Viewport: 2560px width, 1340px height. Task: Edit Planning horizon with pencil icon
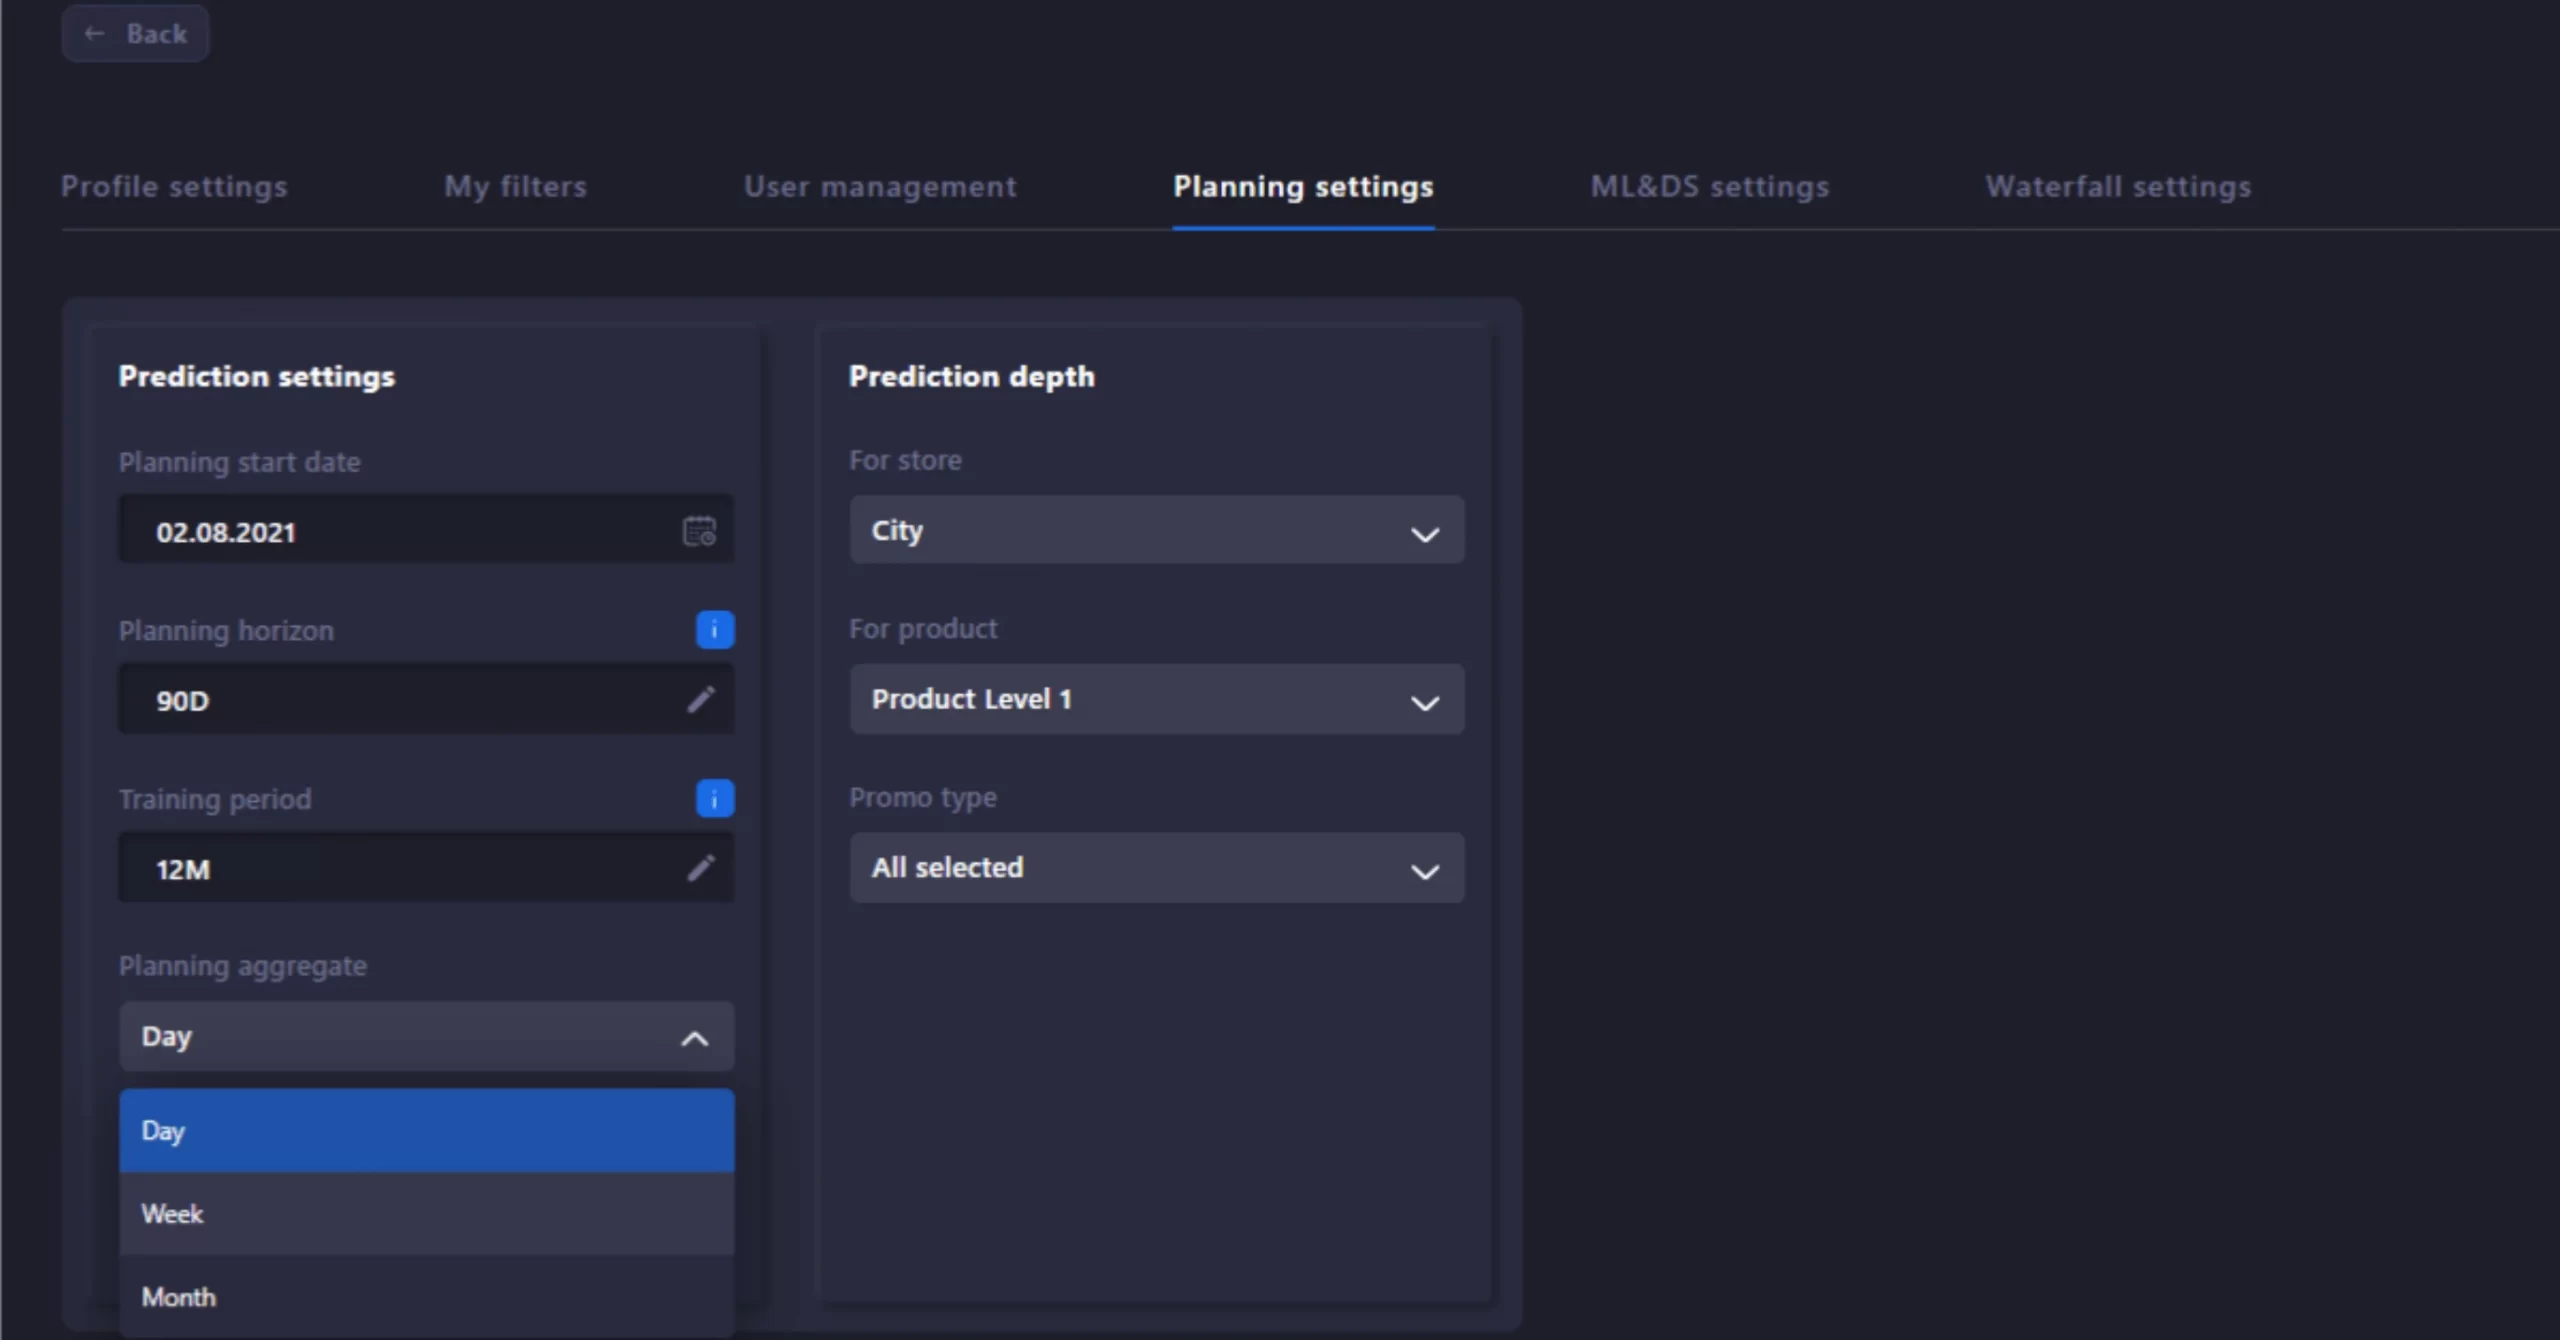tap(701, 699)
